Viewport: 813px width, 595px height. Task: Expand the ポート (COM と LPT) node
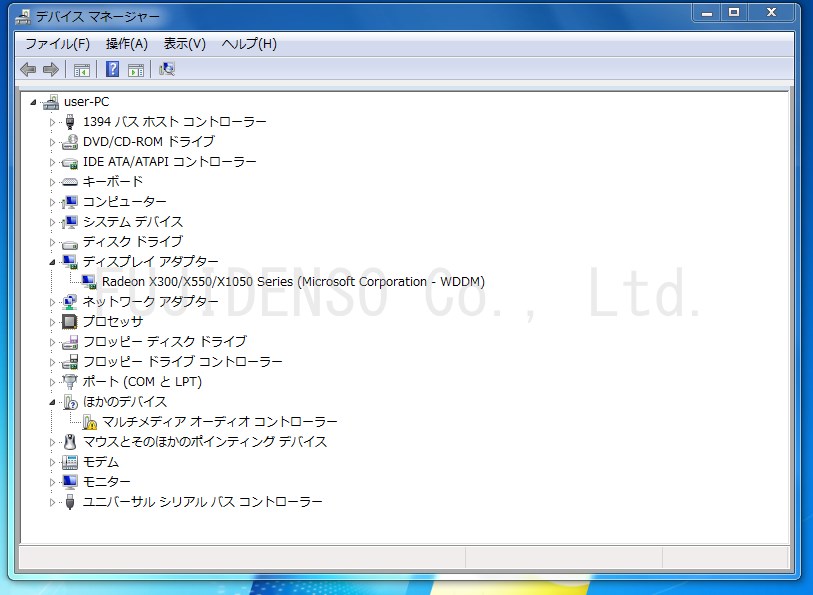[52, 382]
